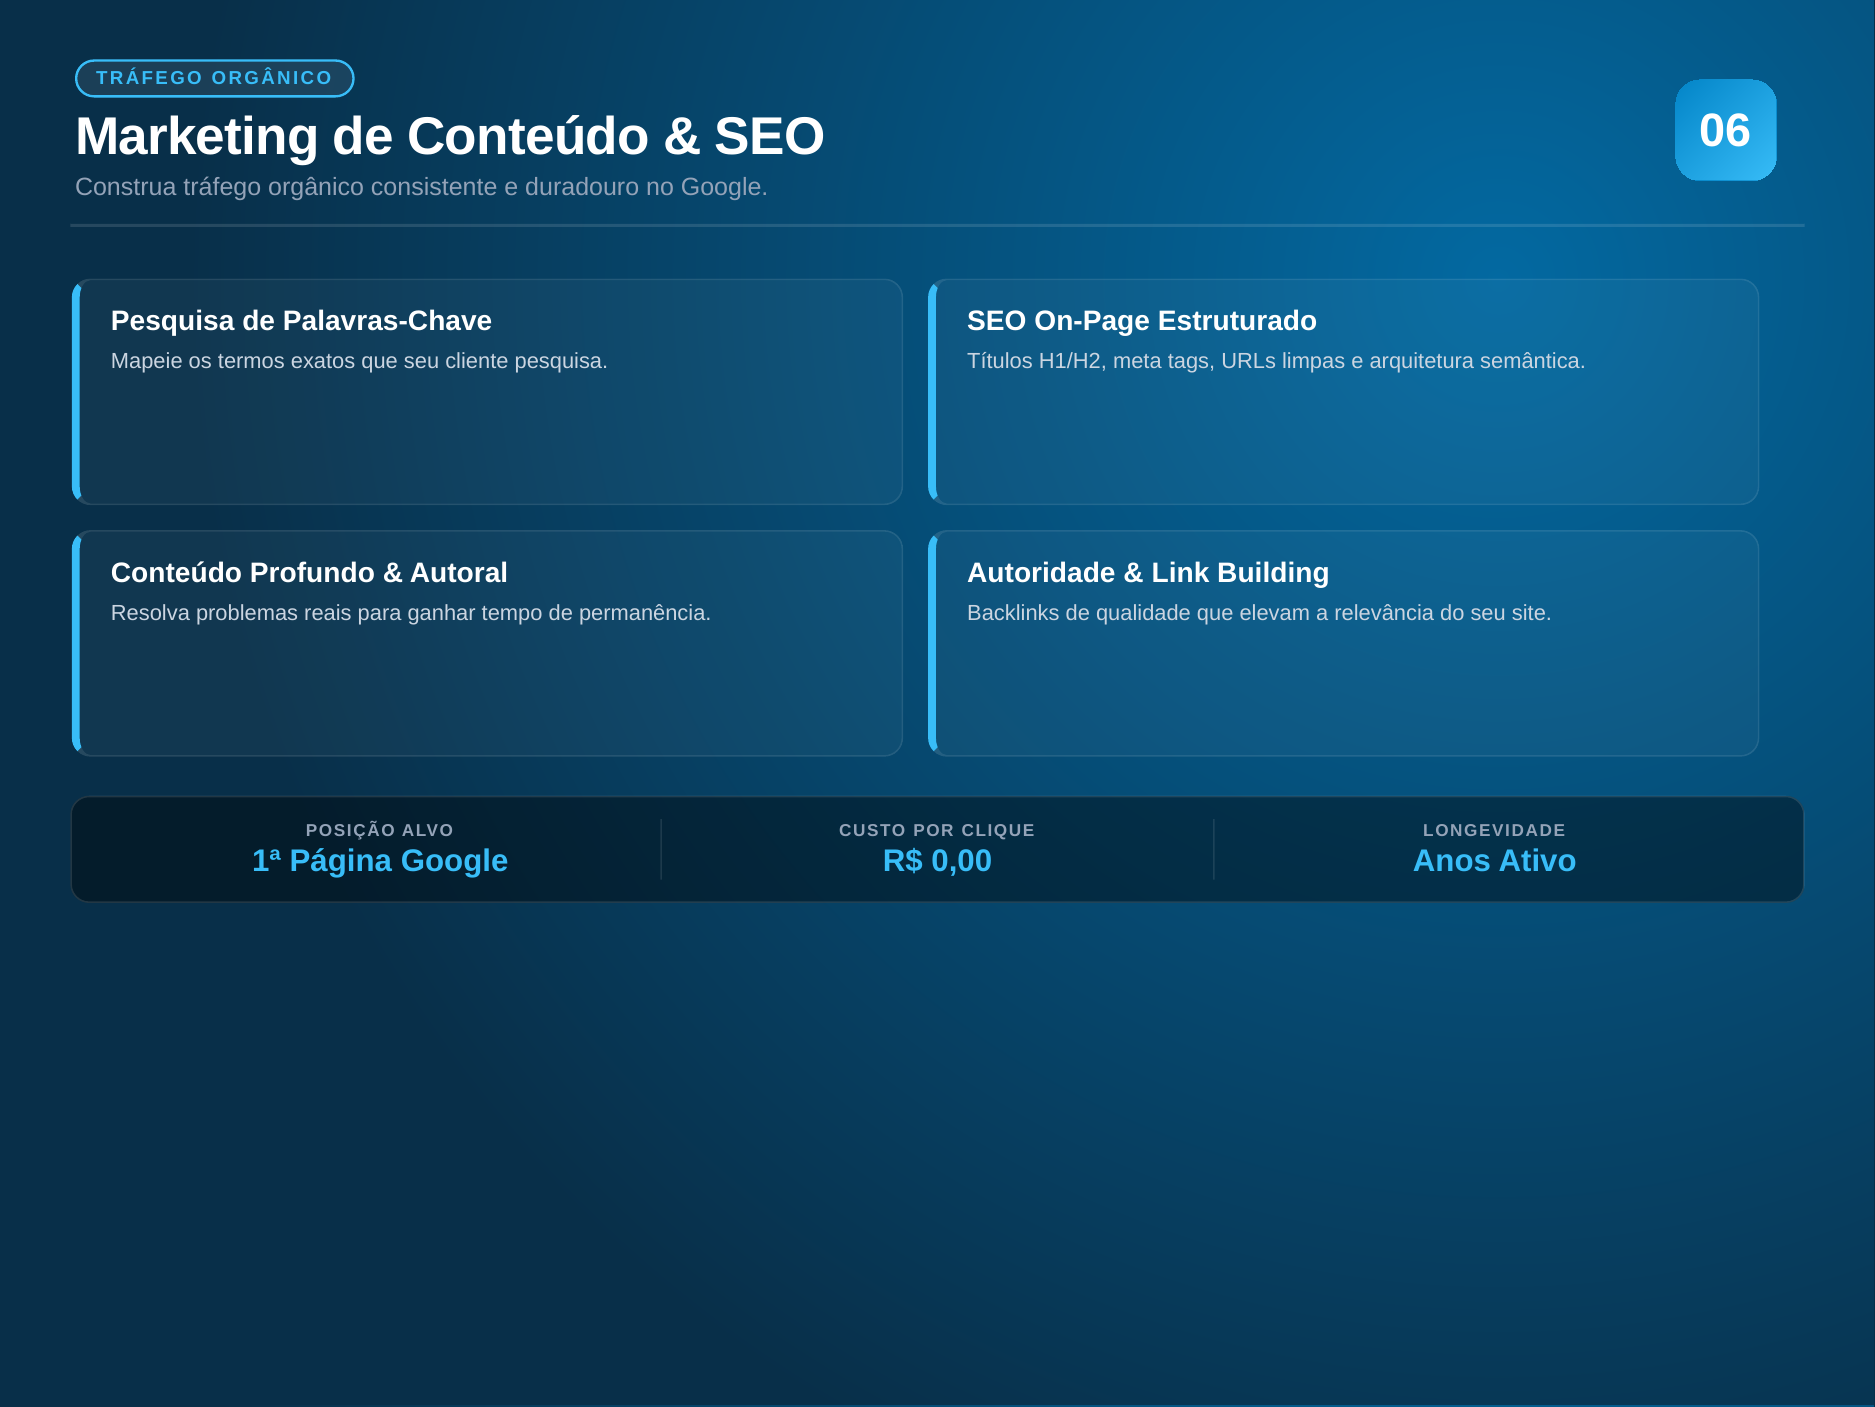The width and height of the screenshot is (1875, 1407).
Task: Select the 'SEO On-Page Estruturado' card title
Action: click(1141, 320)
